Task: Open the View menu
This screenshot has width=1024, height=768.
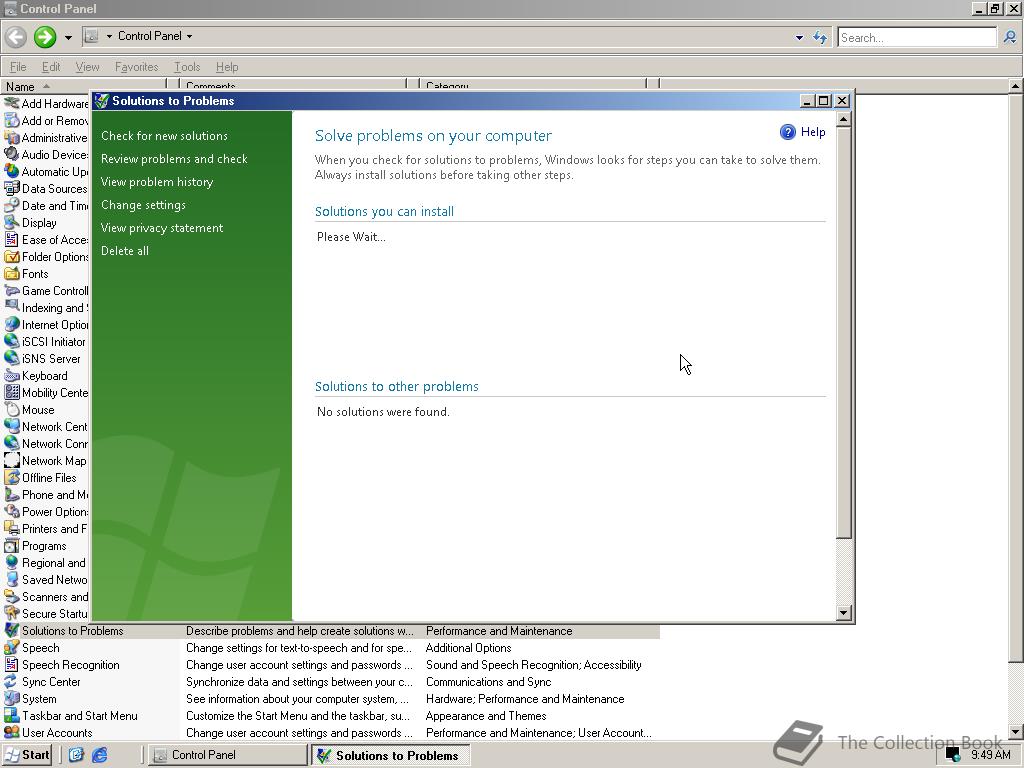Action: tap(88, 67)
